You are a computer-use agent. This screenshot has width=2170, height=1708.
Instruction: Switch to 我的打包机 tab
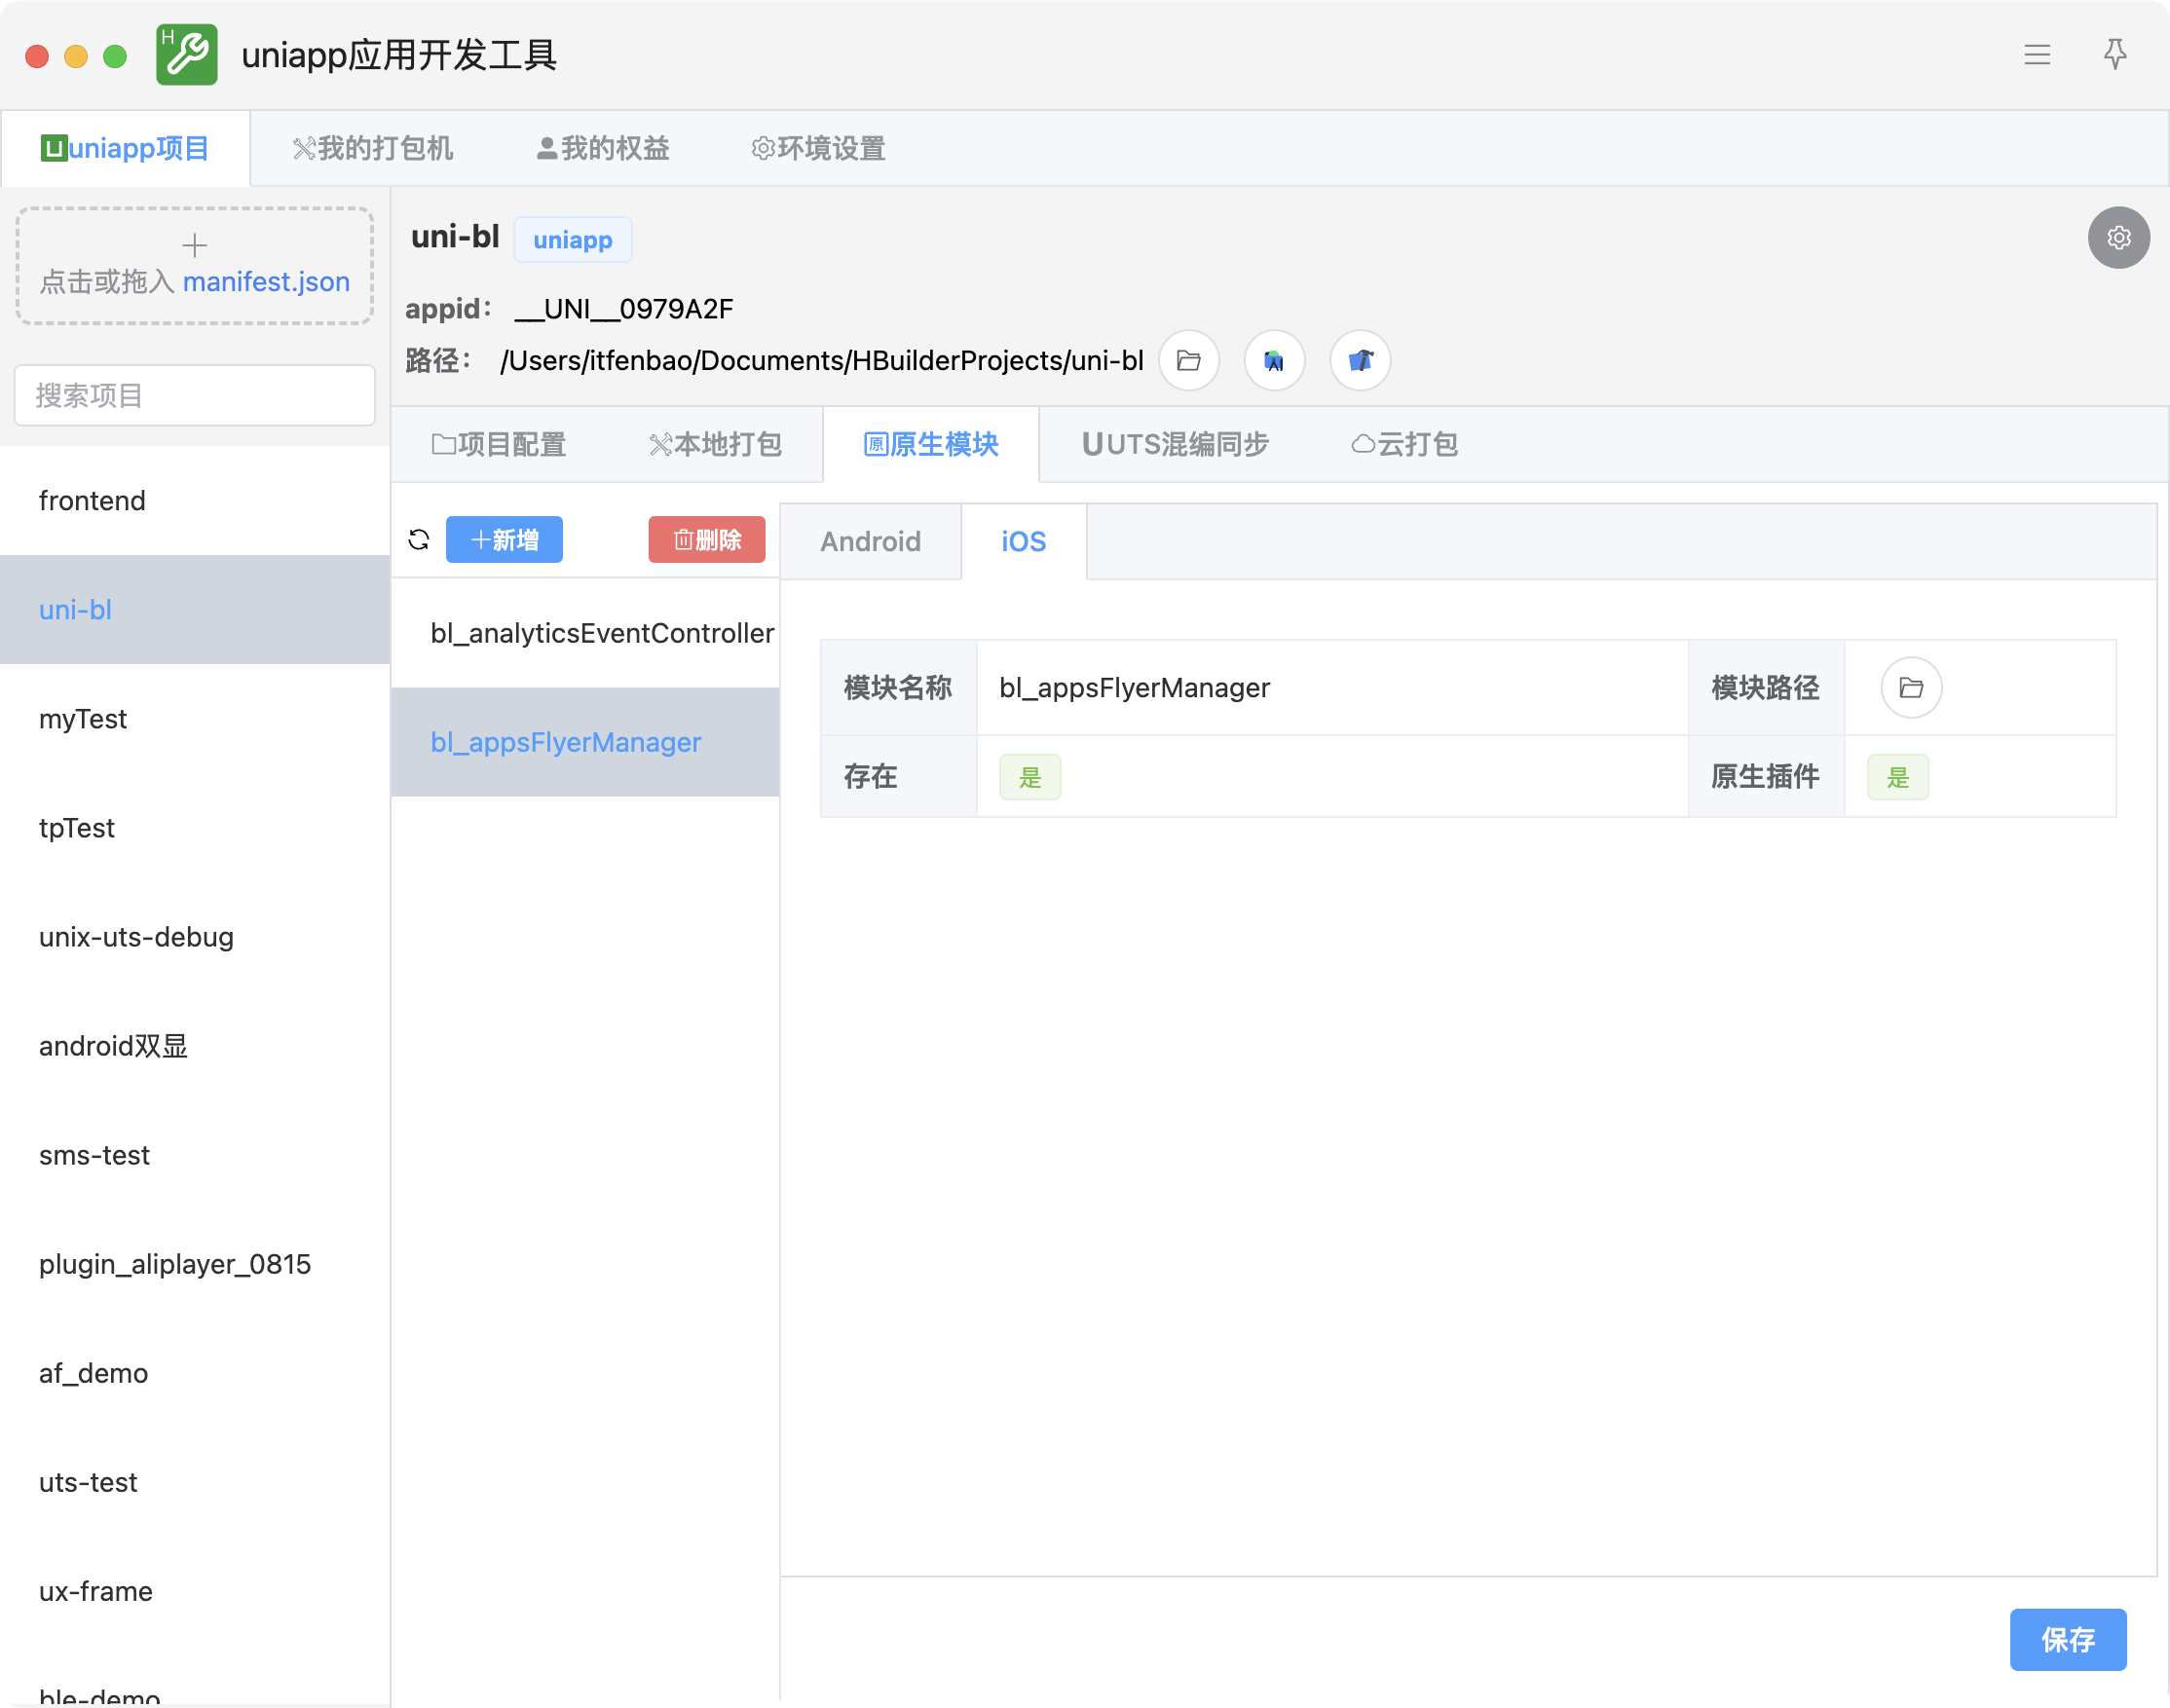point(372,149)
